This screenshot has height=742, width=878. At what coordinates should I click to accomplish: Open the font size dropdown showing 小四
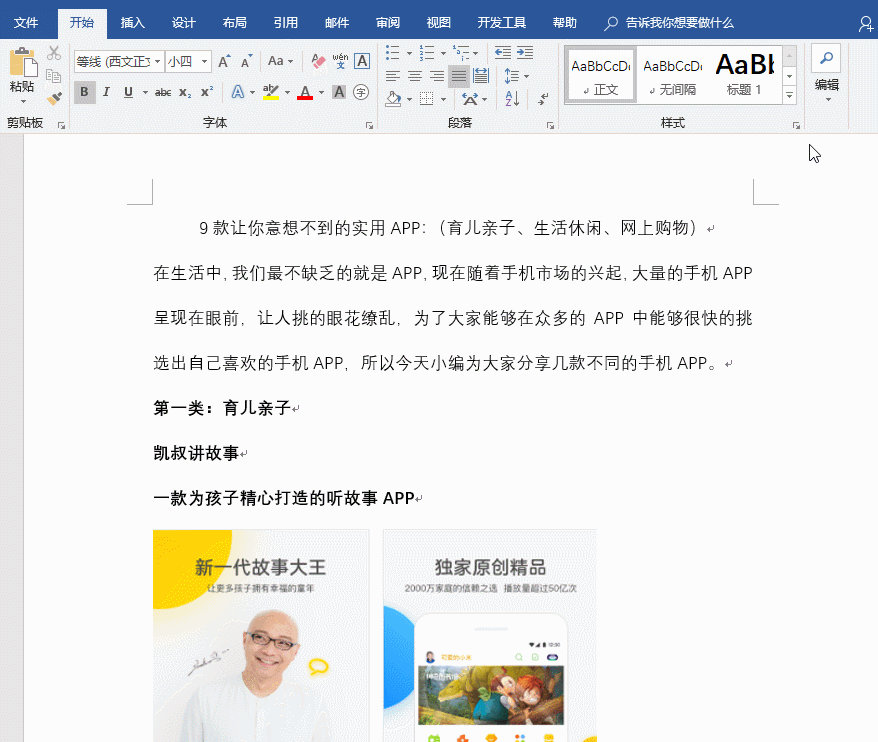tap(205, 61)
